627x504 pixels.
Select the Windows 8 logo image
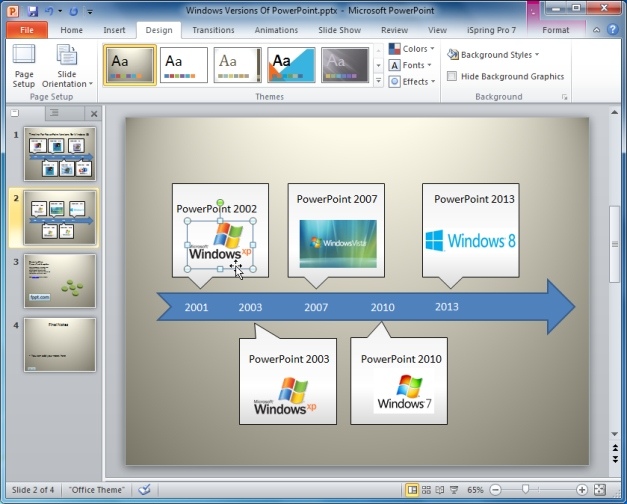click(x=470, y=241)
